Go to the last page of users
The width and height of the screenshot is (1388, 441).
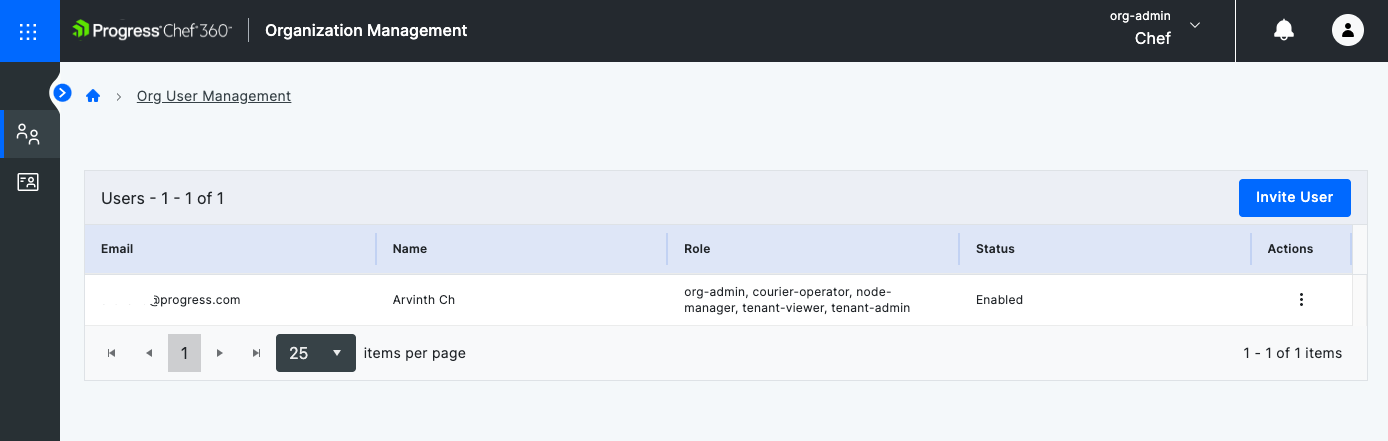click(257, 353)
